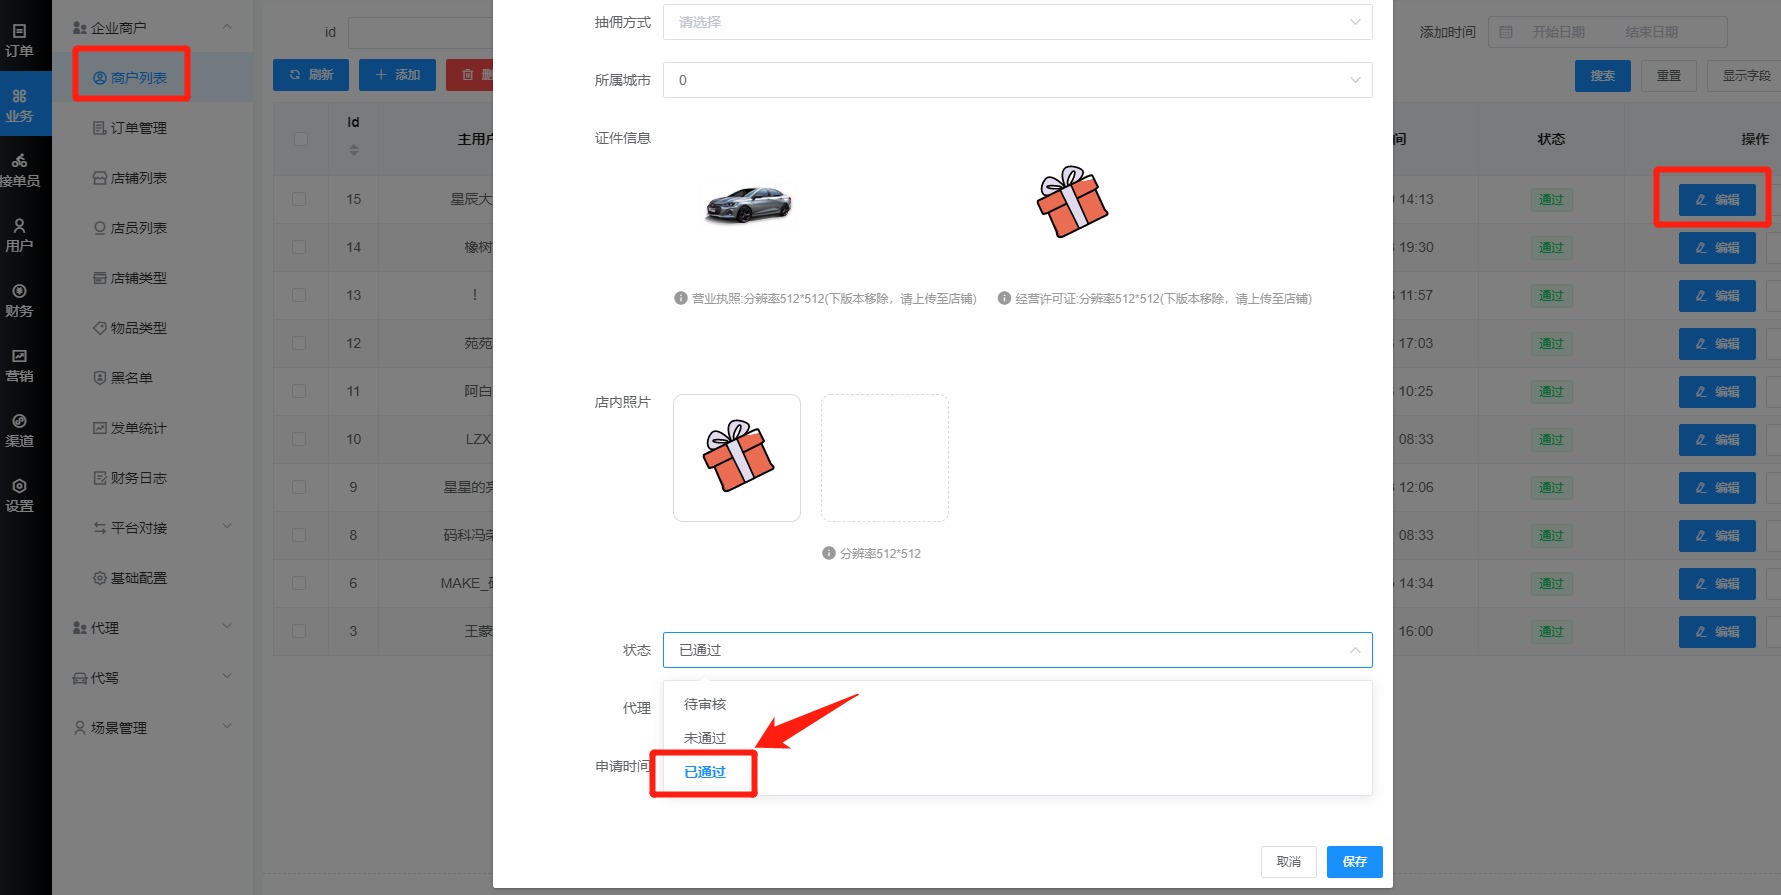Select the checkbox for row Id 12
The height and width of the screenshot is (895, 1781).
pyautogui.click(x=299, y=343)
